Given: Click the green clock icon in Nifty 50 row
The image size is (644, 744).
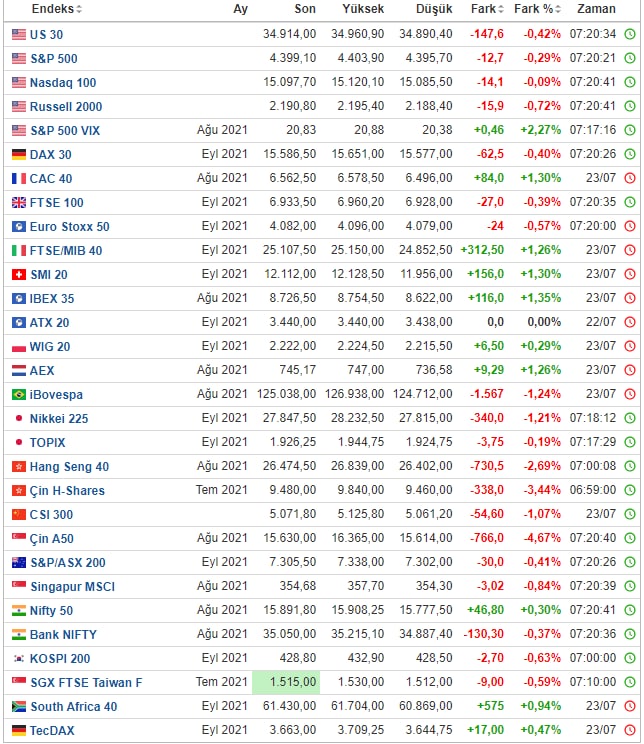Looking at the screenshot, I should click(630, 610).
